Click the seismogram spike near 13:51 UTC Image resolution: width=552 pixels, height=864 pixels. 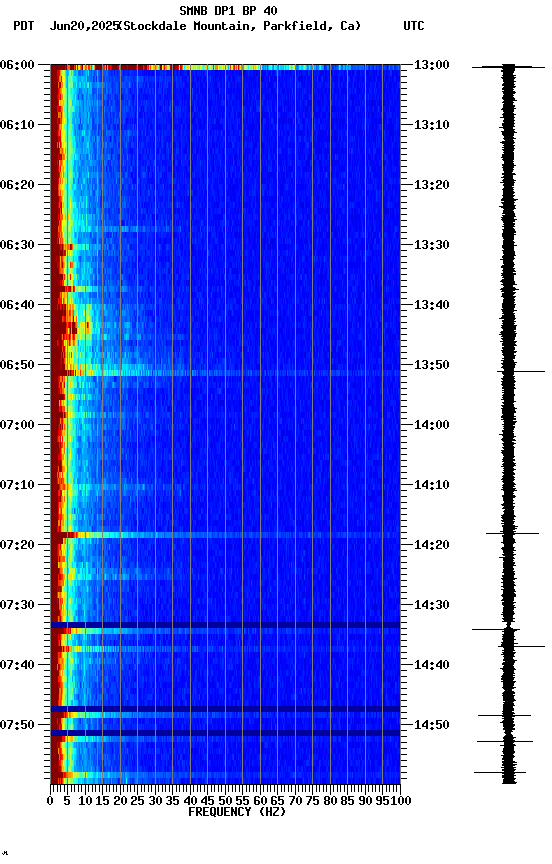coord(521,372)
